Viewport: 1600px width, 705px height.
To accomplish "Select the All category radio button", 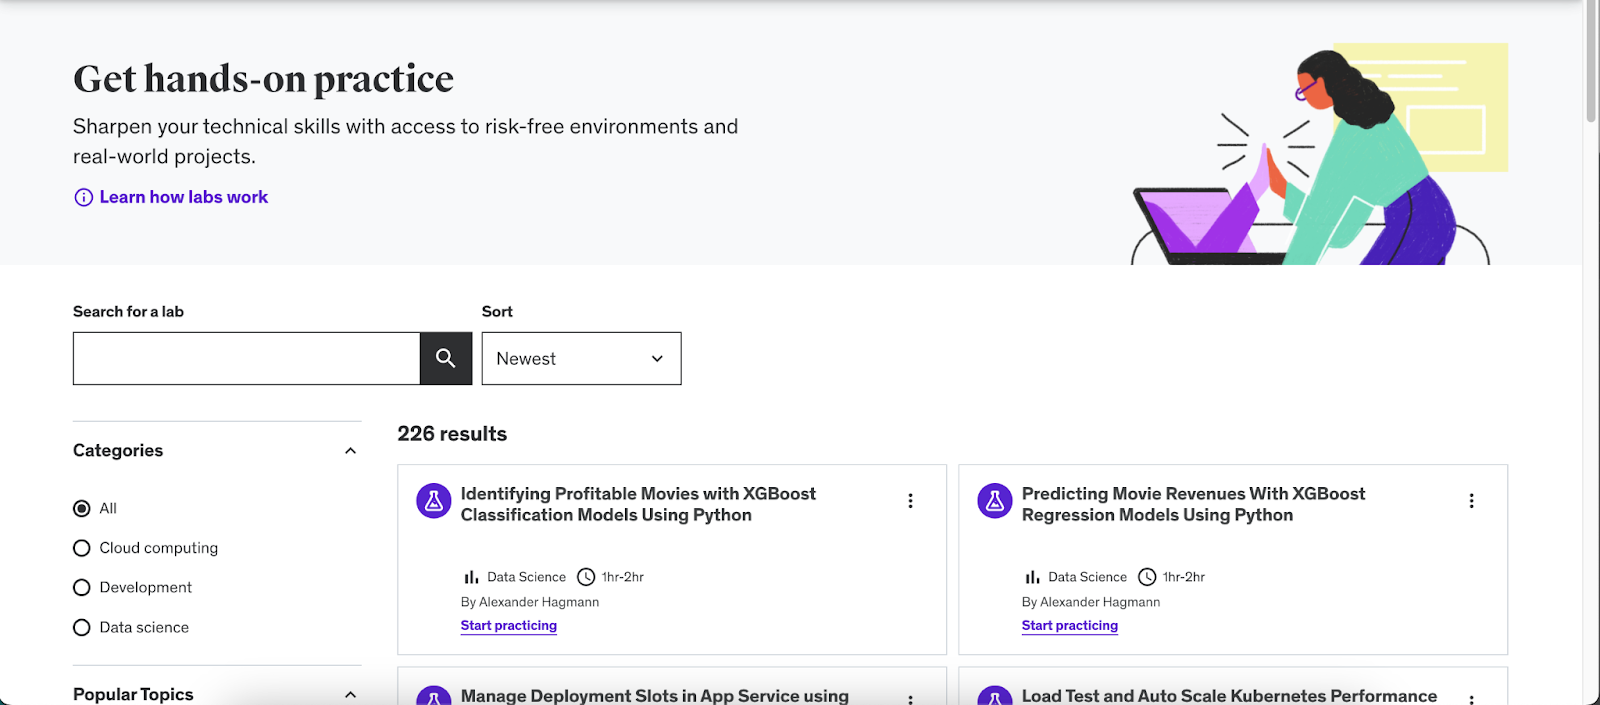I will coord(82,509).
